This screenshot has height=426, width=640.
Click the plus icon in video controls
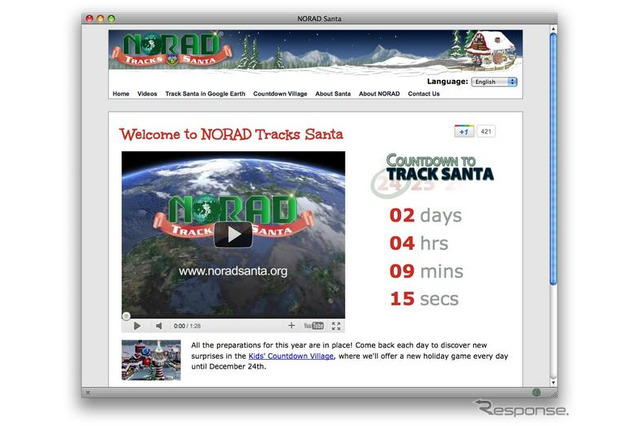tap(291, 325)
